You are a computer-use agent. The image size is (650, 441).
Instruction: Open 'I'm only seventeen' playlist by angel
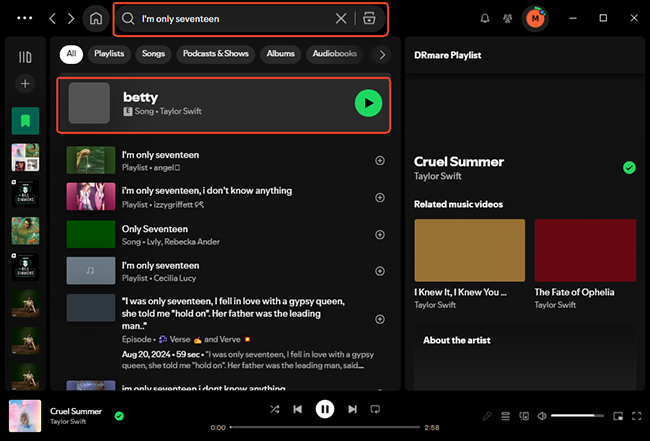click(160, 155)
